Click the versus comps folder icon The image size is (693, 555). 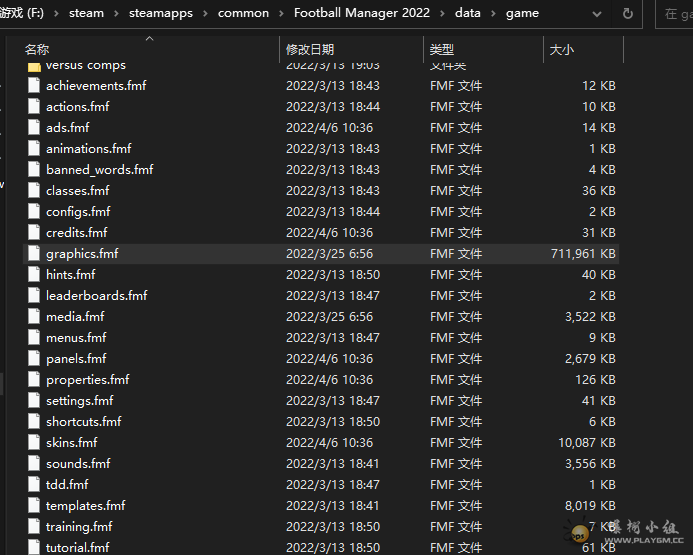click(34, 66)
